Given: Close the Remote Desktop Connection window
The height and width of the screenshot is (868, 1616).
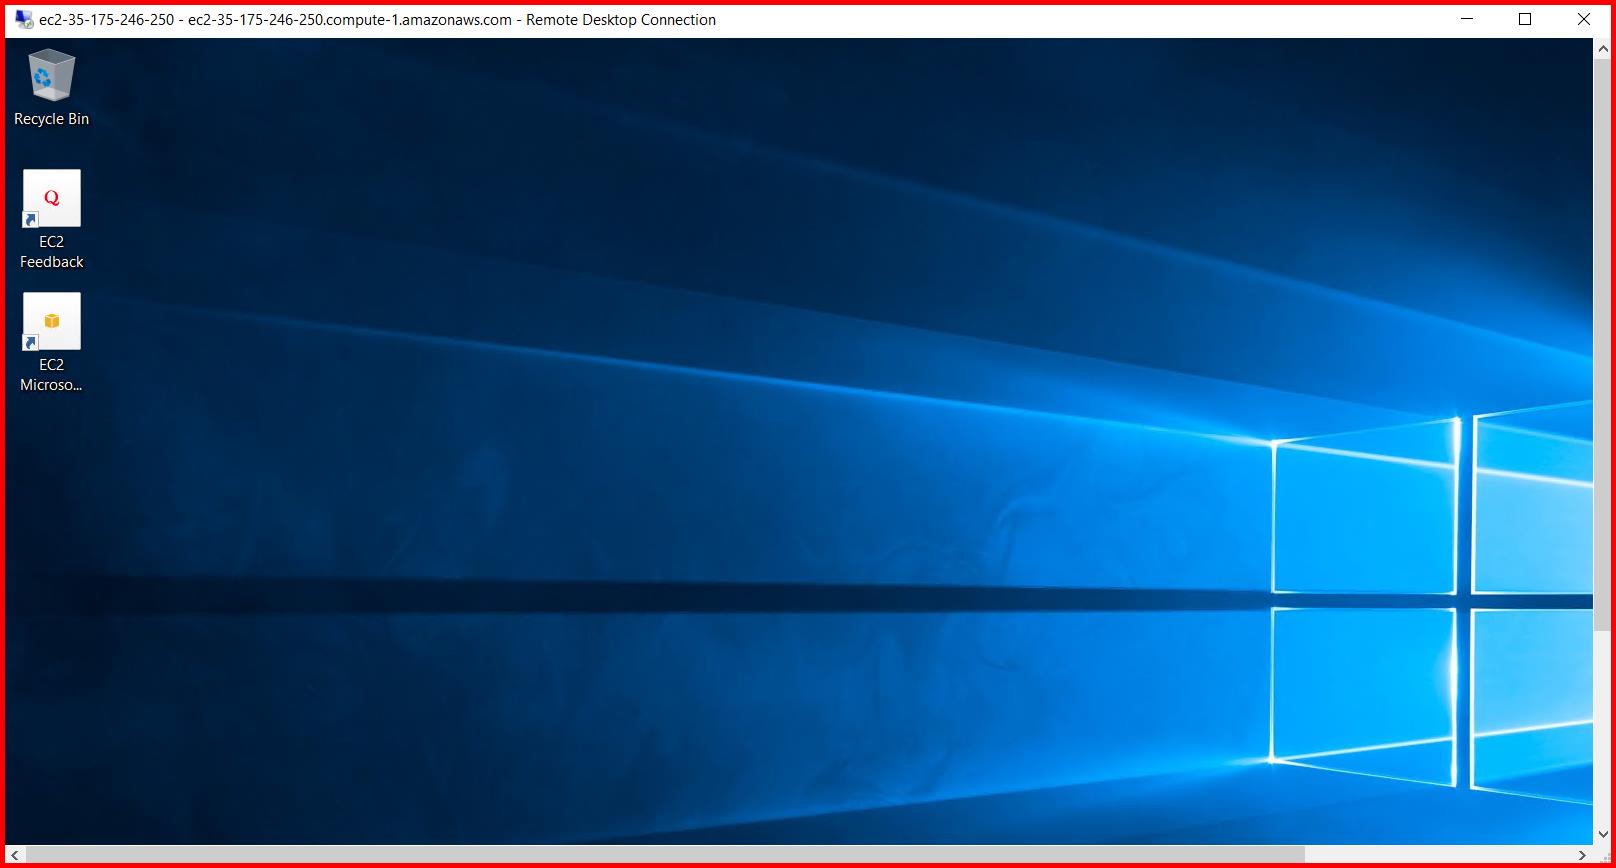Looking at the screenshot, I should tap(1584, 19).
